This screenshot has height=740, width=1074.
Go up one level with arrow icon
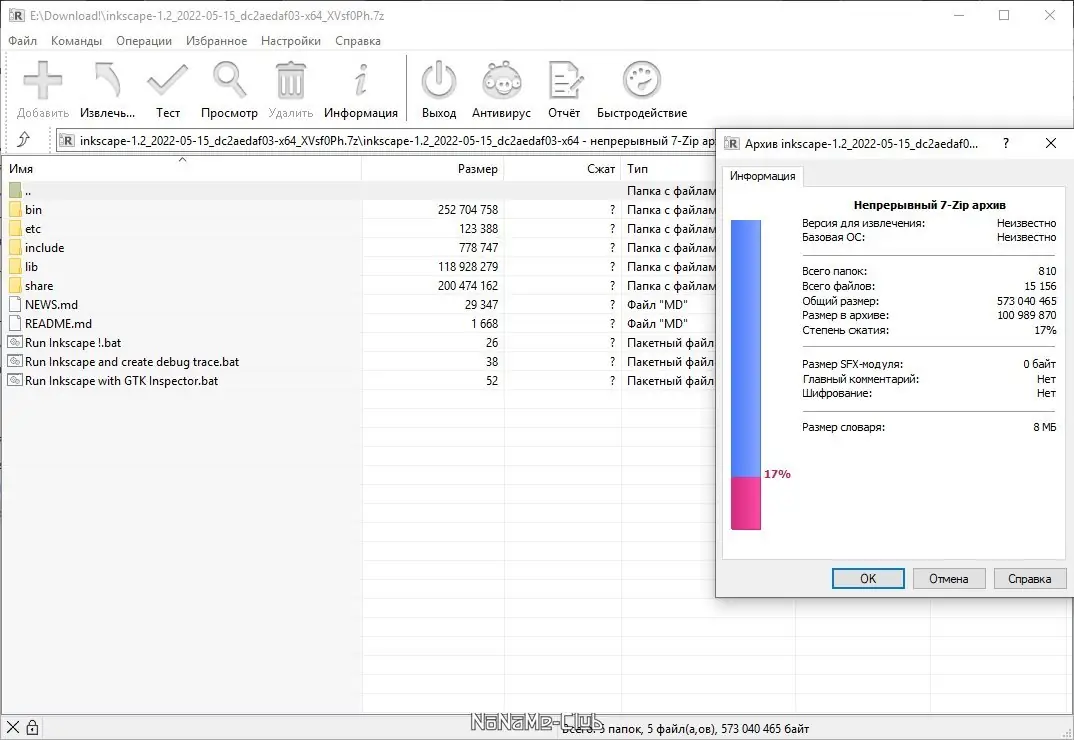[x=24, y=140]
